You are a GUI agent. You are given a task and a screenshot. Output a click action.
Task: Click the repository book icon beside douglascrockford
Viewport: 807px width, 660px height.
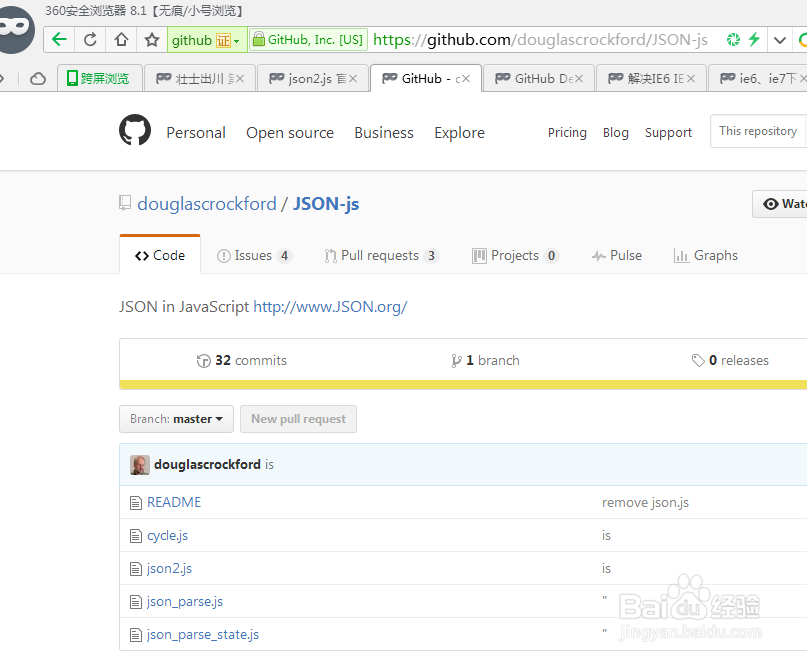coord(125,202)
